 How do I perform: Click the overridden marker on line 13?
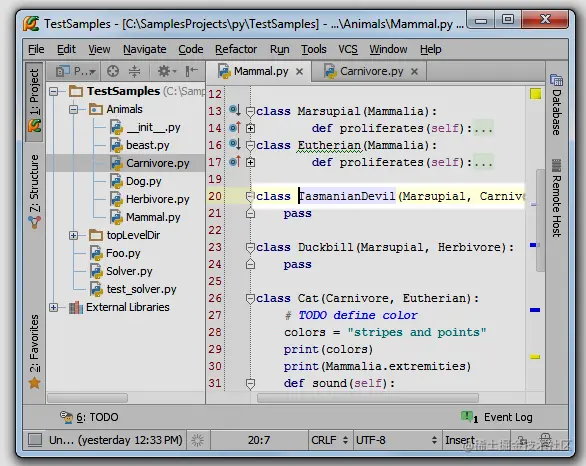pyautogui.click(x=235, y=110)
